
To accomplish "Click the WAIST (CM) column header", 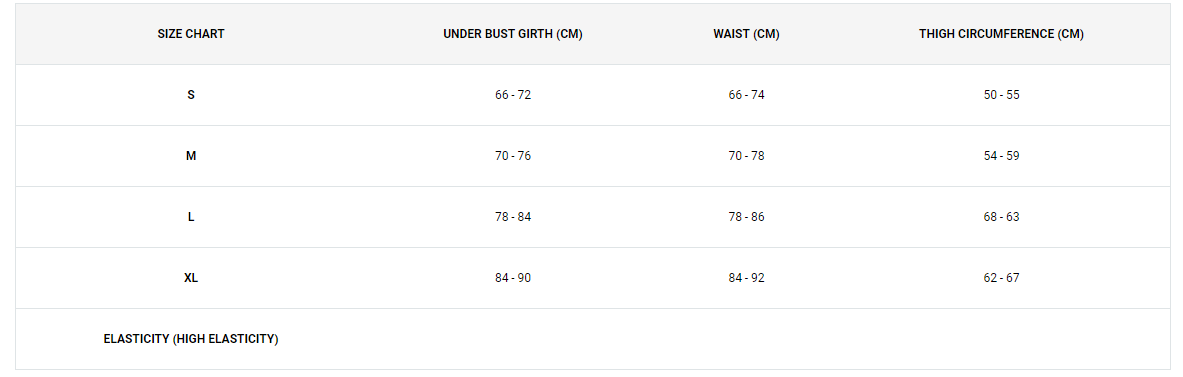I will click(x=746, y=34).
